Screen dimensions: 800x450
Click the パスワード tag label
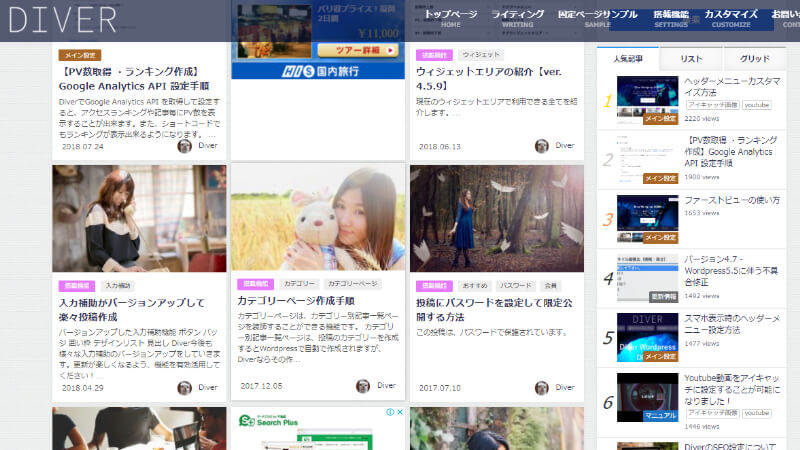(516, 286)
